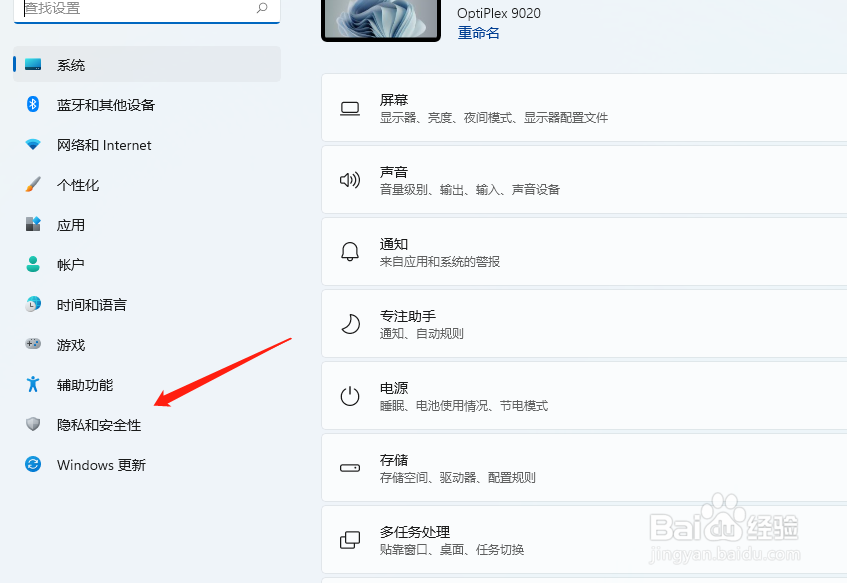Open 蓝牙和其他设备 settings category
Viewport: 847px width, 583px height.
coord(147,104)
